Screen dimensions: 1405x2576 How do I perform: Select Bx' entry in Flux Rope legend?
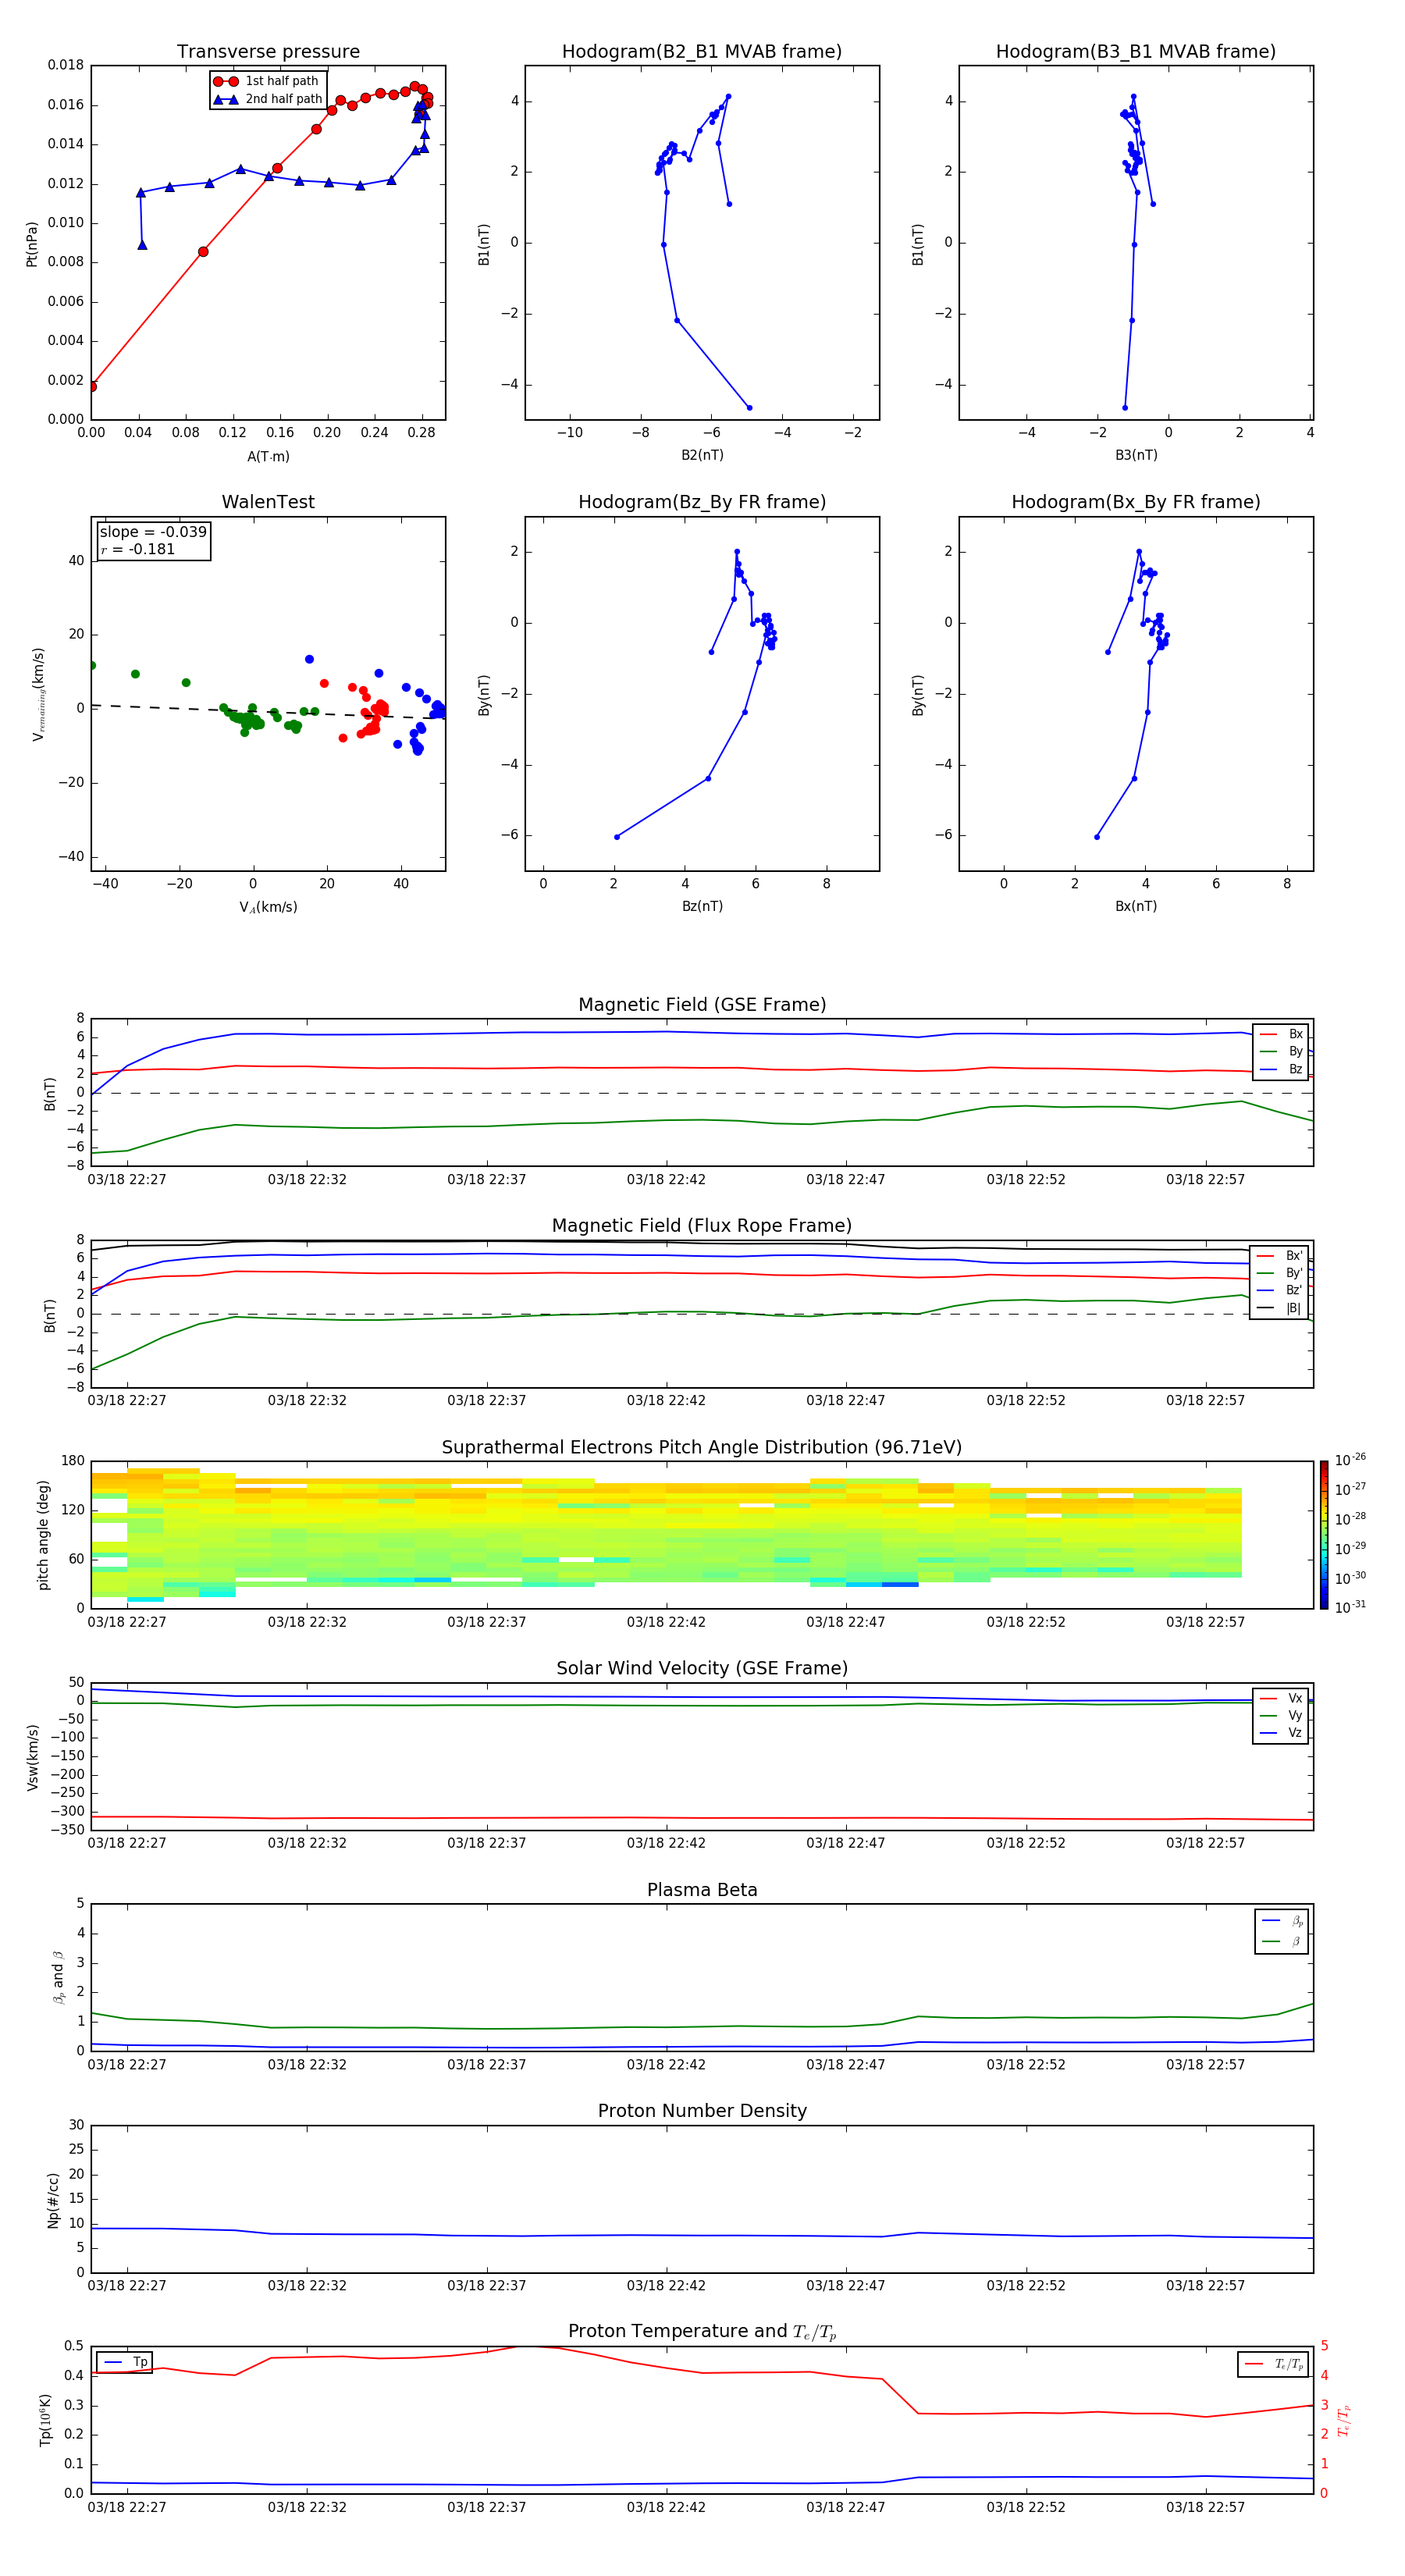coord(1279,1256)
